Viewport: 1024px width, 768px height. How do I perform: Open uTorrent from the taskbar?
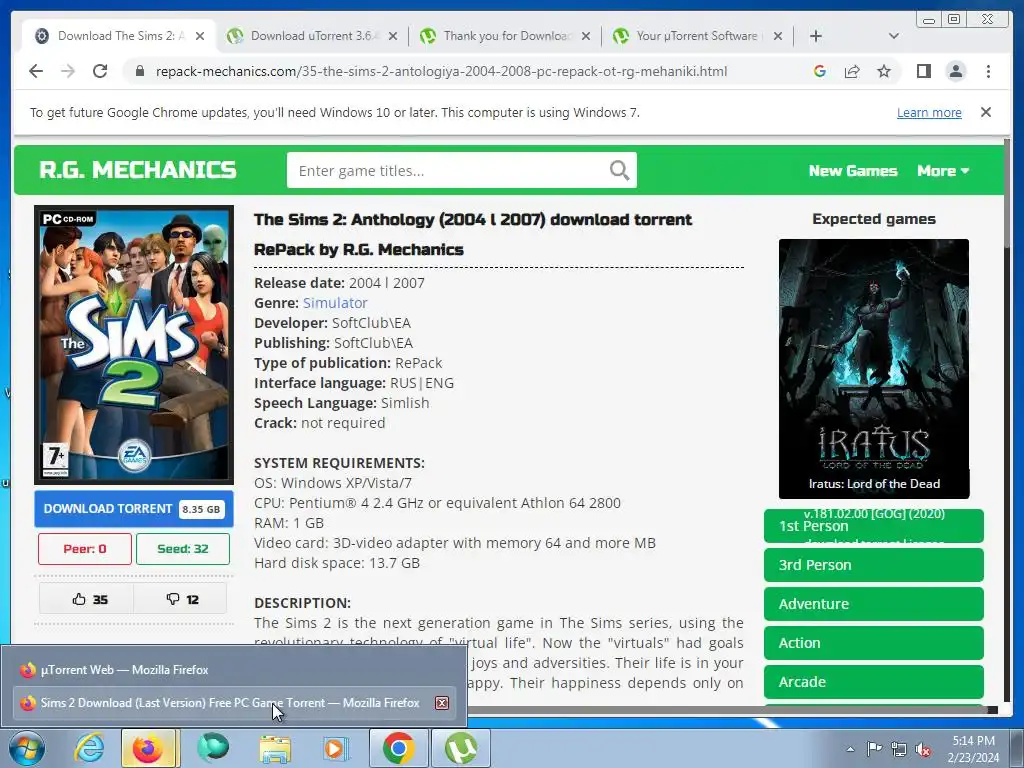(x=460, y=748)
